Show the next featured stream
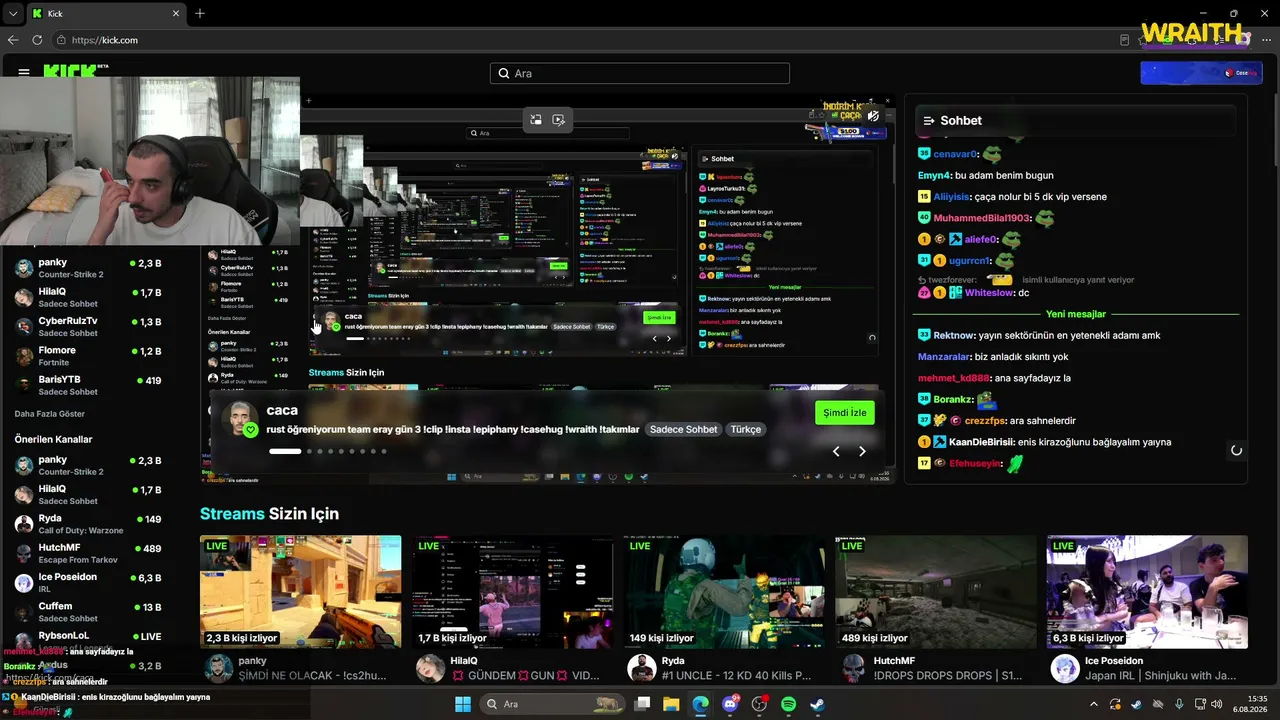1280x720 pixels. point(862,451)
